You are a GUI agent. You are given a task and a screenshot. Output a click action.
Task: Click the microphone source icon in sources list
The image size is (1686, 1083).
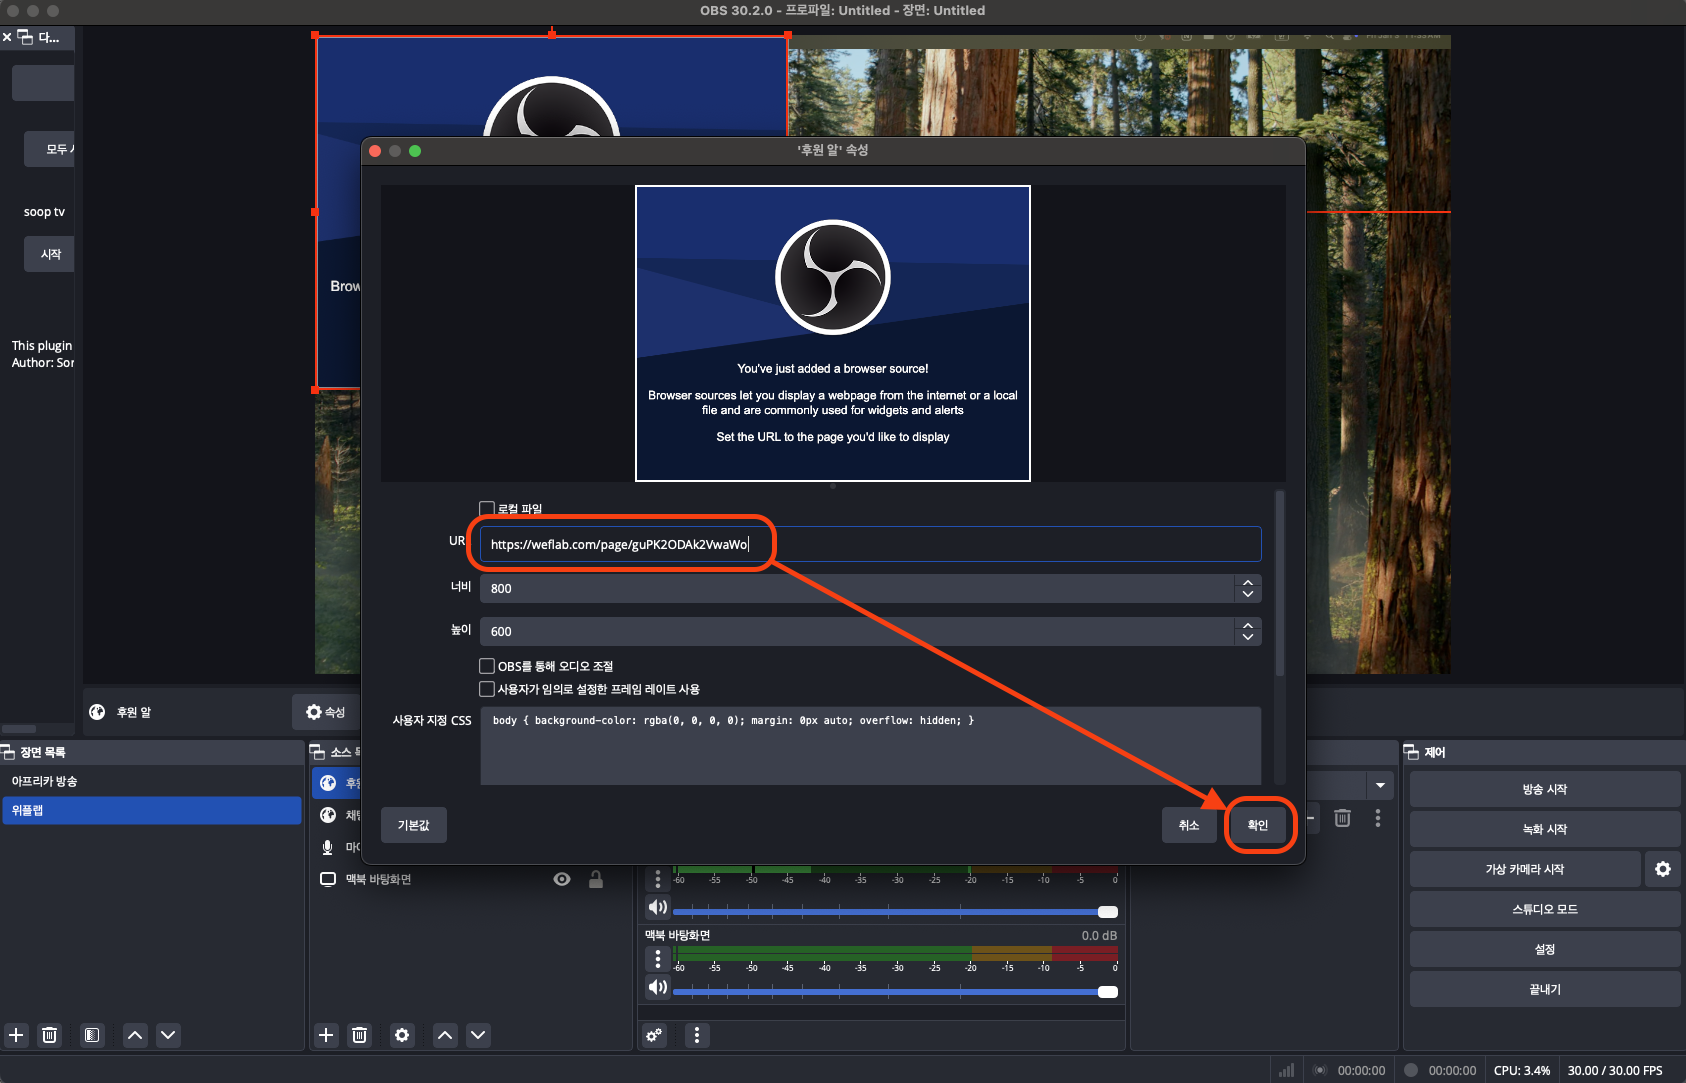click(x=328, y=847)
